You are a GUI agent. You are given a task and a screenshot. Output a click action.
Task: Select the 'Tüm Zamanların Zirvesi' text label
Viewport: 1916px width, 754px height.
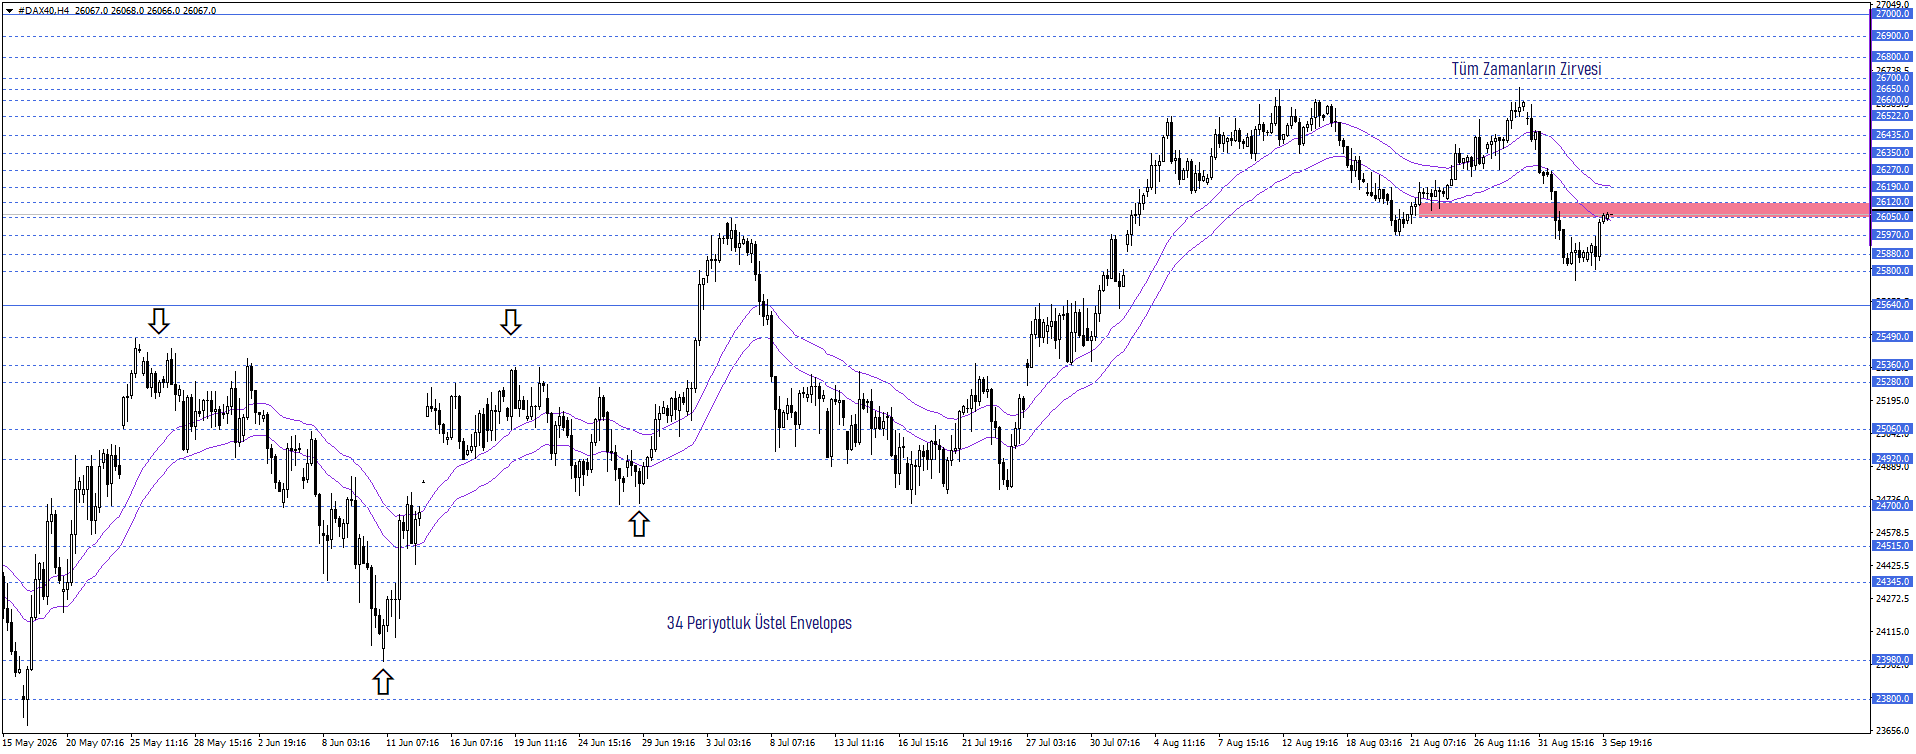1526,69
